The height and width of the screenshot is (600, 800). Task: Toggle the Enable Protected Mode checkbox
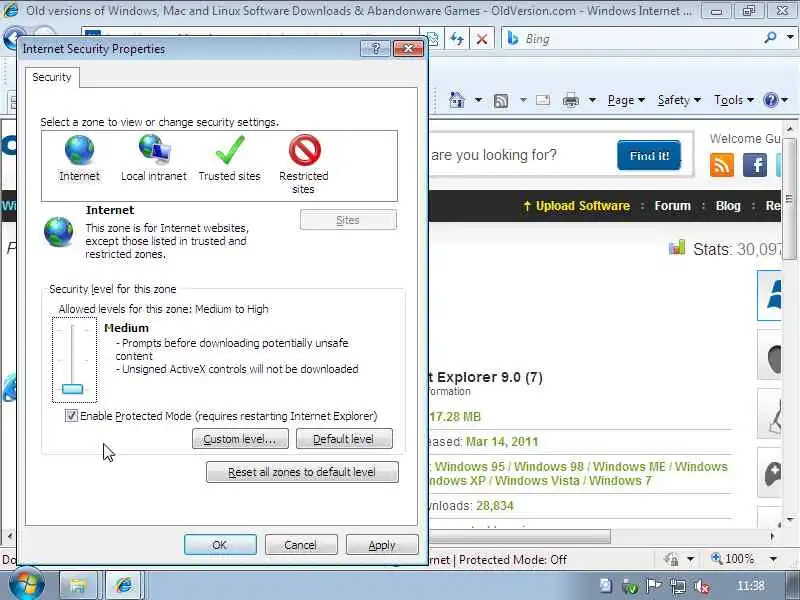pyautogui.click(x=71, y=415)
